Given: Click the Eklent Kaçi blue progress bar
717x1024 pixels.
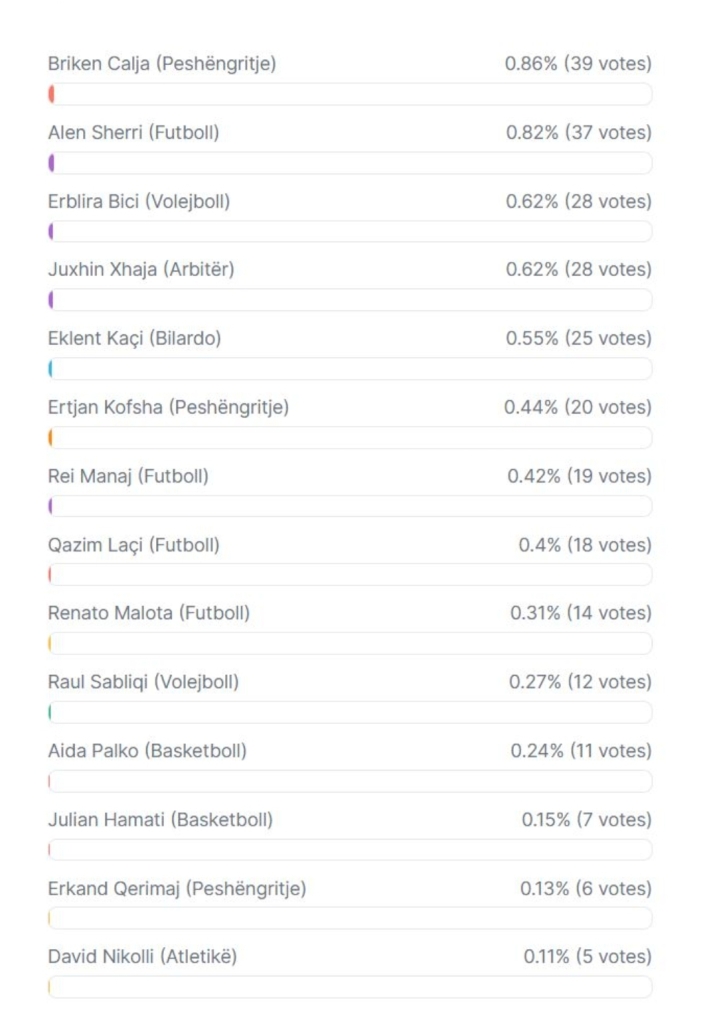Looking at the screenshot, I should [350, 369].
